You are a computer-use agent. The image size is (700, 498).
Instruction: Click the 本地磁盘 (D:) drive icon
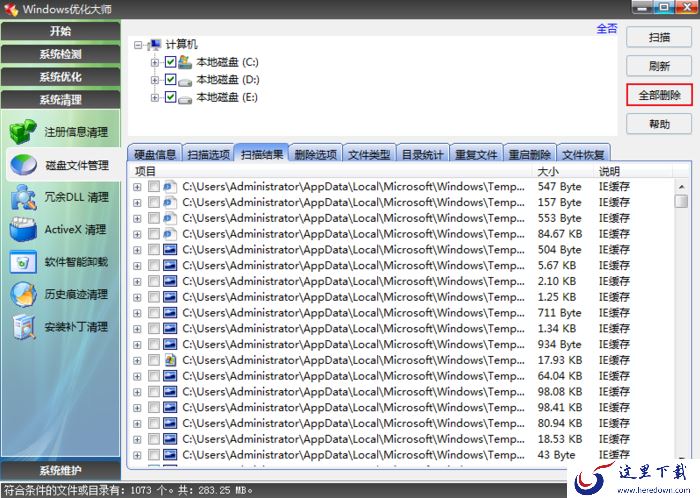[185, 81]
